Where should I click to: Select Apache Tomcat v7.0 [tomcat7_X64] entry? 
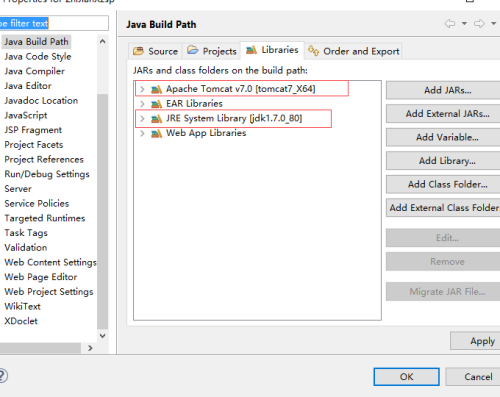point(241,89)
